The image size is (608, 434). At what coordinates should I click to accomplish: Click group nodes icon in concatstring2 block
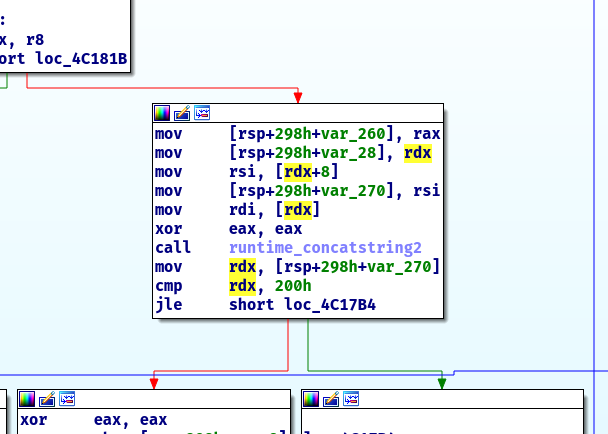(x=202, y=113)
